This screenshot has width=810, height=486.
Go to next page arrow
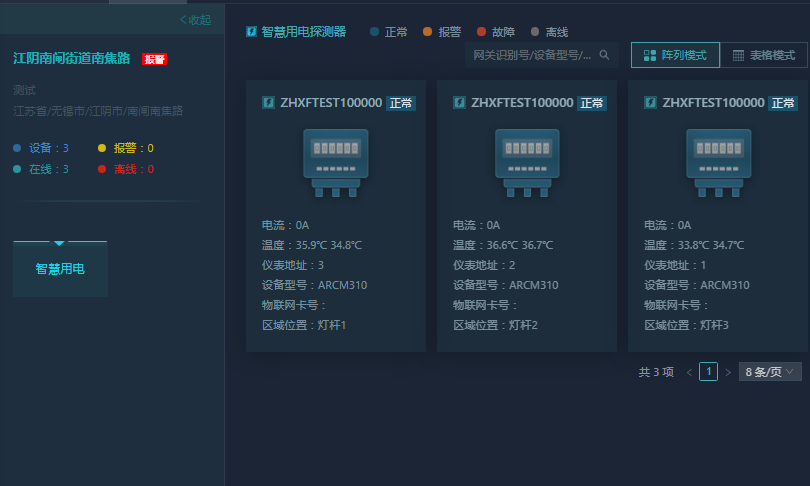tap(728, 372)
